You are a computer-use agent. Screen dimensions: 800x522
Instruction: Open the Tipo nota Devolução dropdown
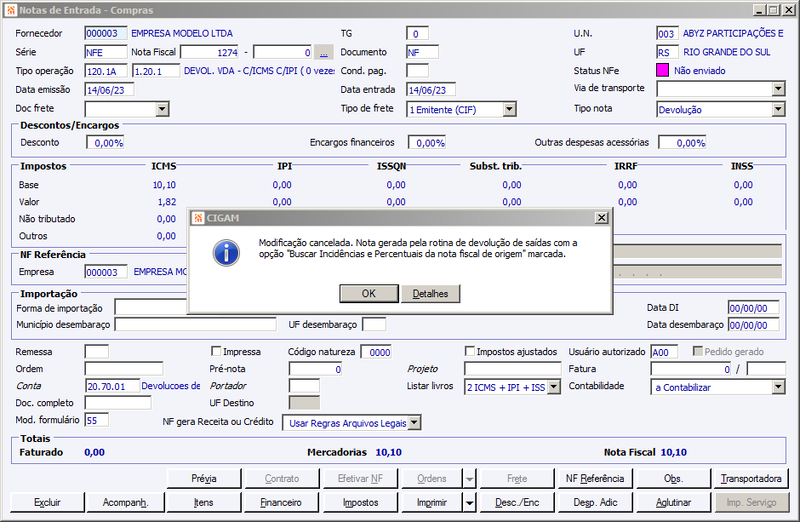pyautogui.click(x=778, y=109)
